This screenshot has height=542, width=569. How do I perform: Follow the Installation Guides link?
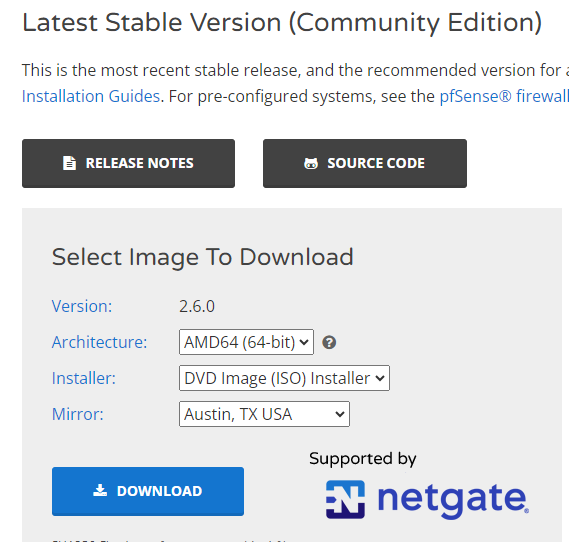91,97
